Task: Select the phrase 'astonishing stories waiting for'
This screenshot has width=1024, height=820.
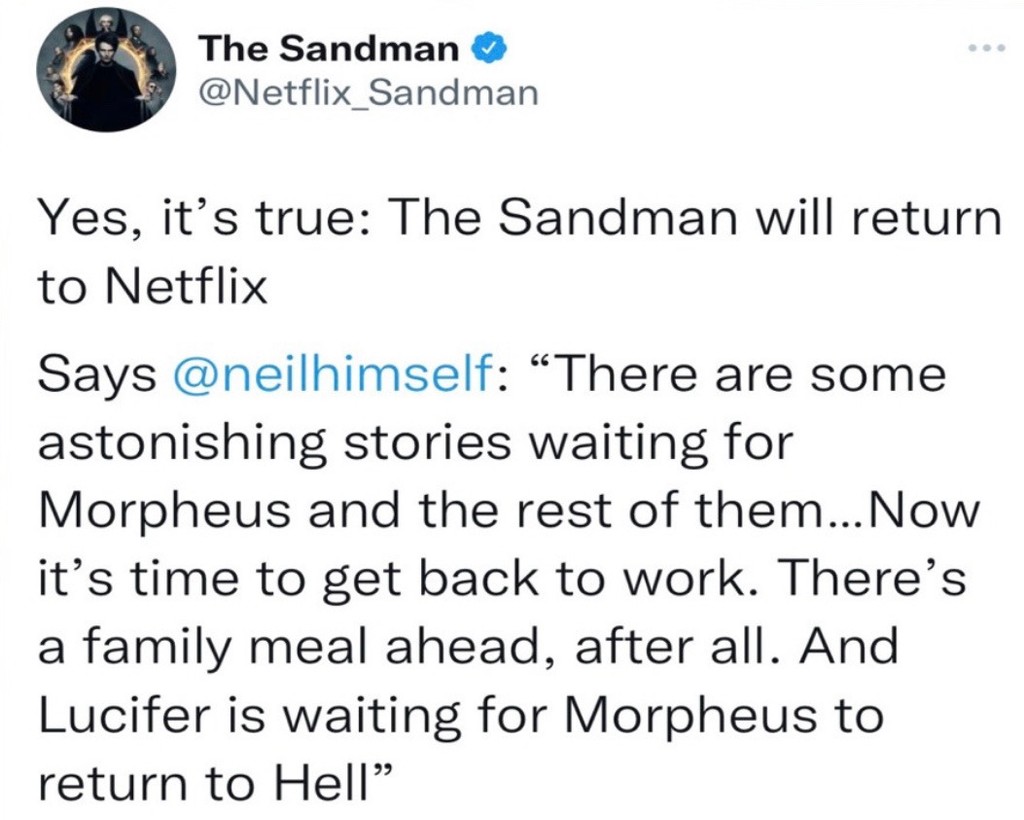Action: pyautogui.click(x=416, y=444)
